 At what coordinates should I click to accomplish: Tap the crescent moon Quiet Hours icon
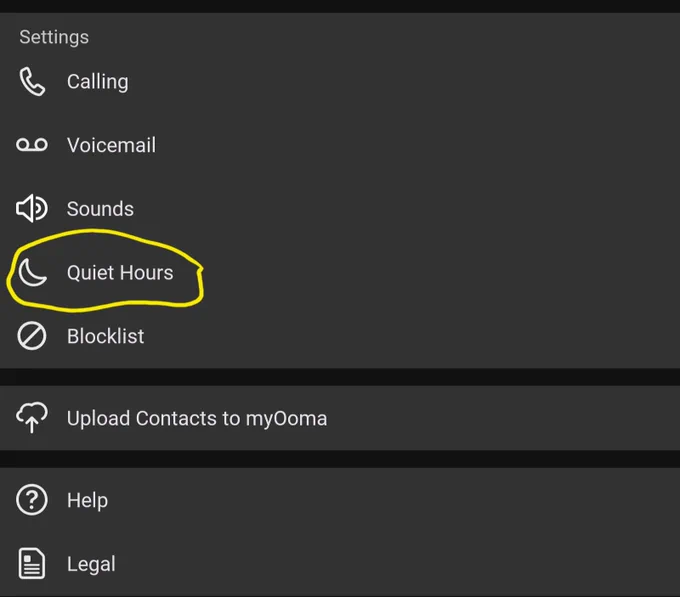tap(32, 273)
